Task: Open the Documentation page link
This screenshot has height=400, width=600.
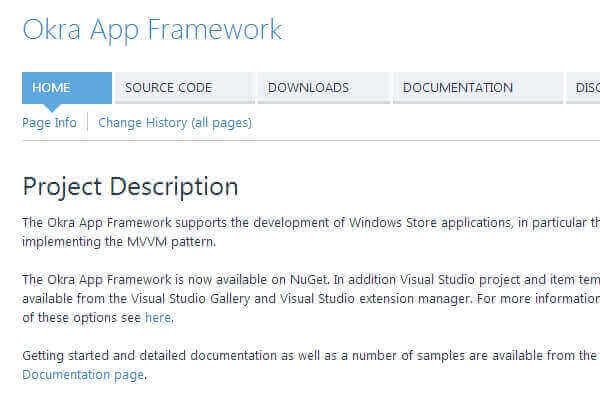Action: pyautogui.click(x=83, y=375)
